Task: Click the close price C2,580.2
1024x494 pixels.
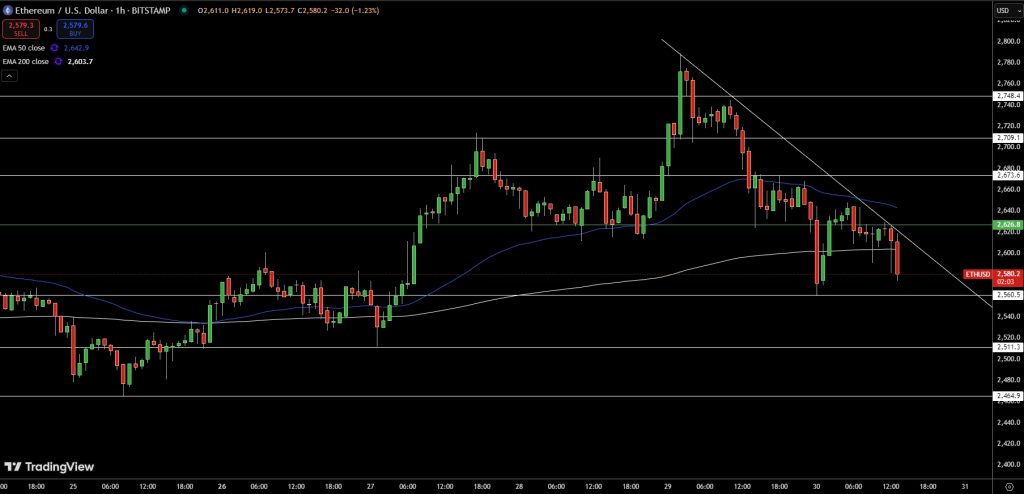Action: (x=314, y=11)
